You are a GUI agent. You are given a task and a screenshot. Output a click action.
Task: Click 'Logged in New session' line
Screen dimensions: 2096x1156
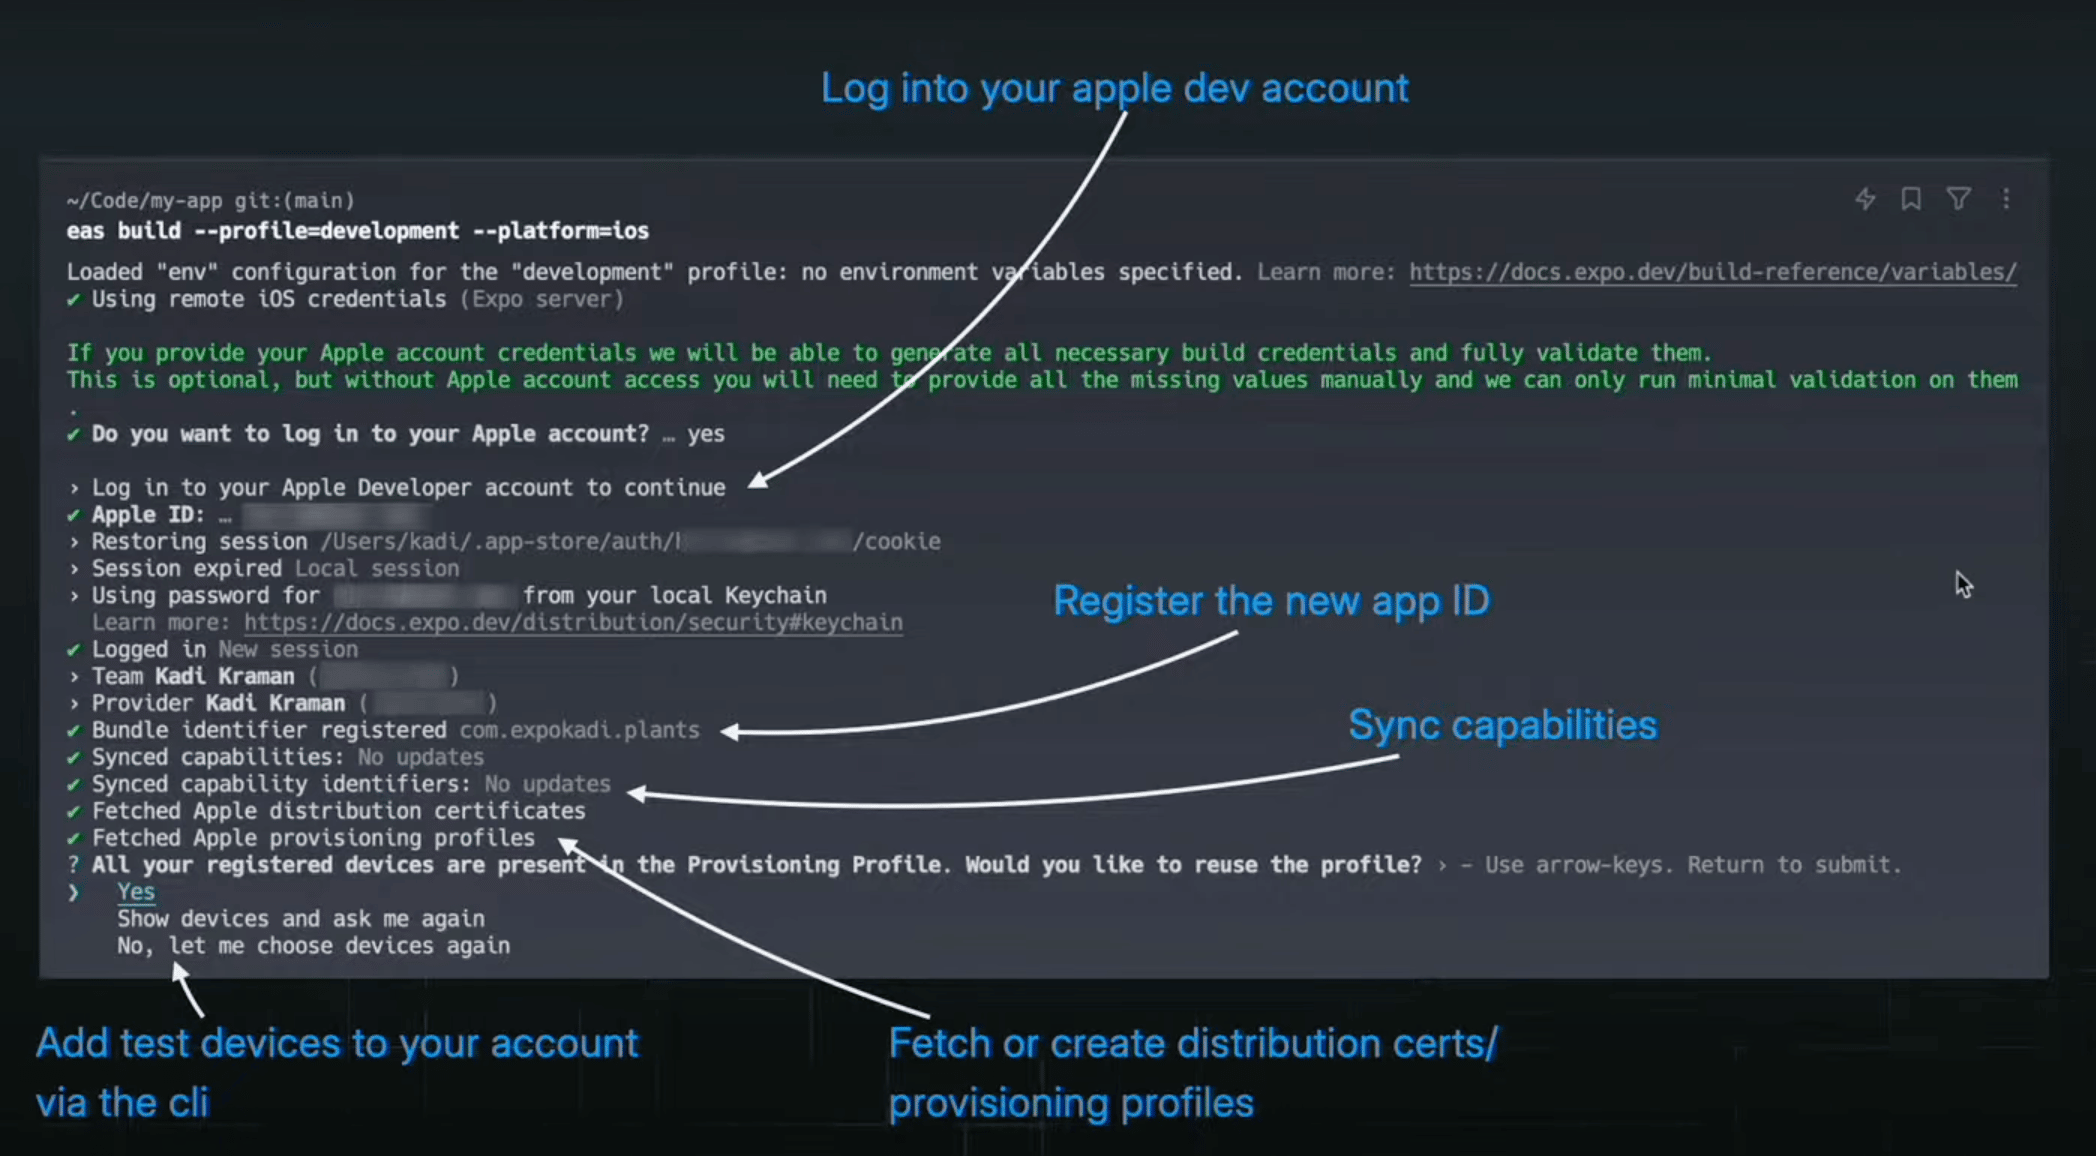[212, 649]
